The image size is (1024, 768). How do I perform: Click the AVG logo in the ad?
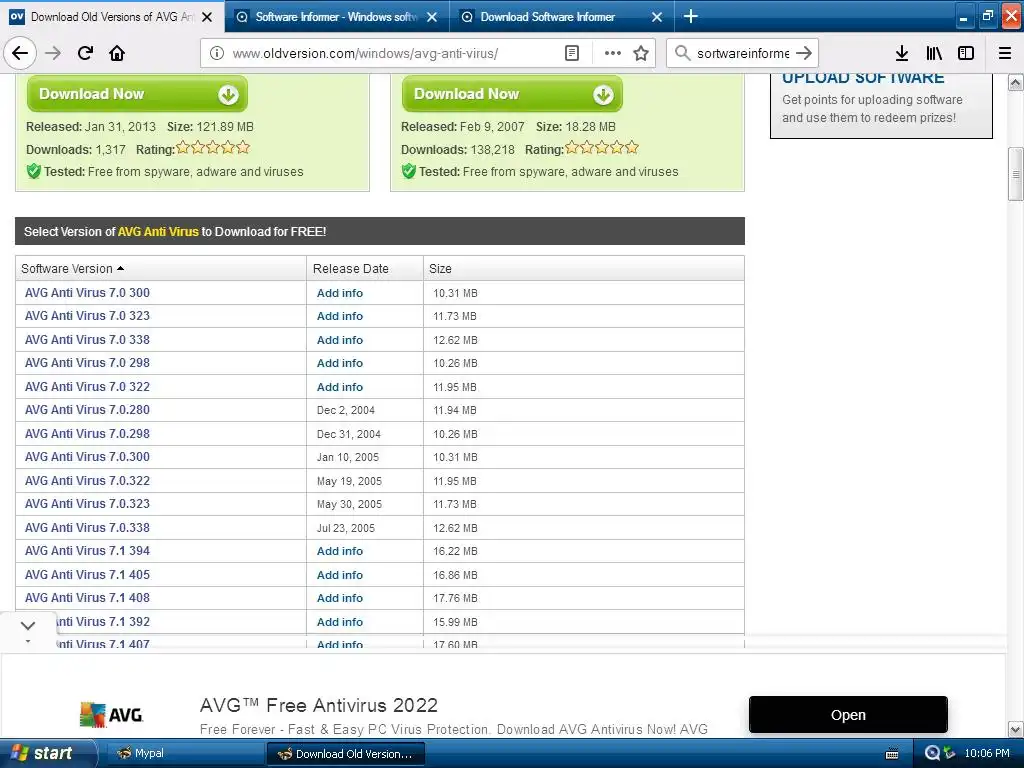111,715
